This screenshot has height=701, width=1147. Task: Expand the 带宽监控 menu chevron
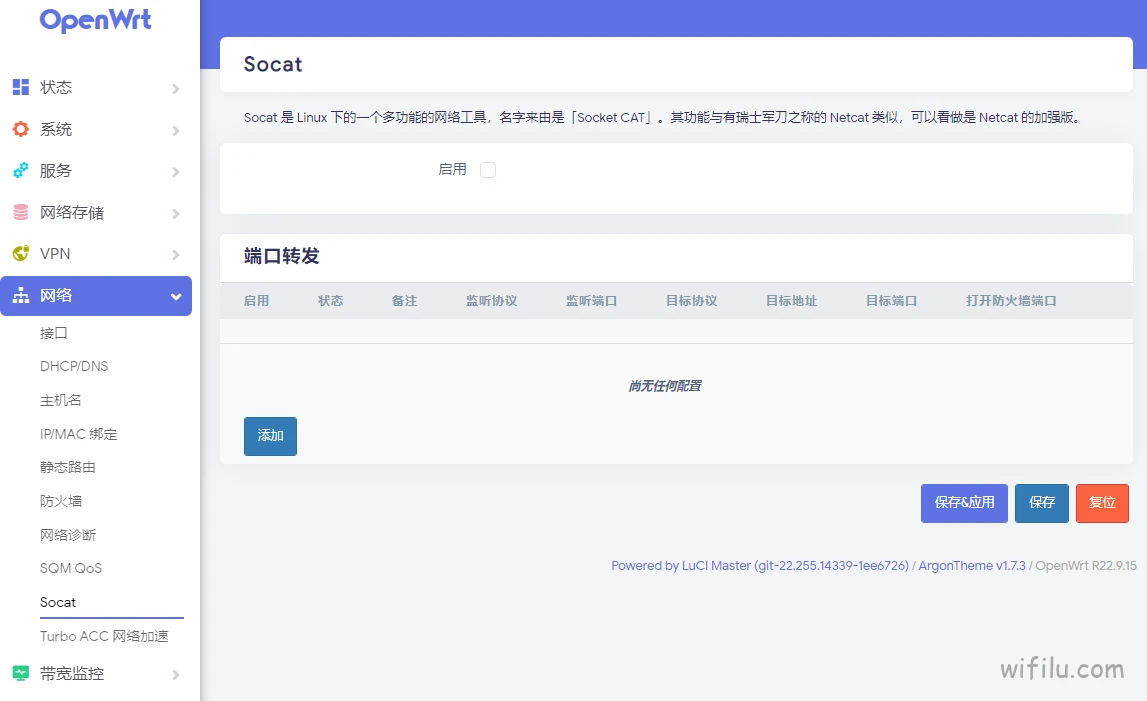point(176,675)
